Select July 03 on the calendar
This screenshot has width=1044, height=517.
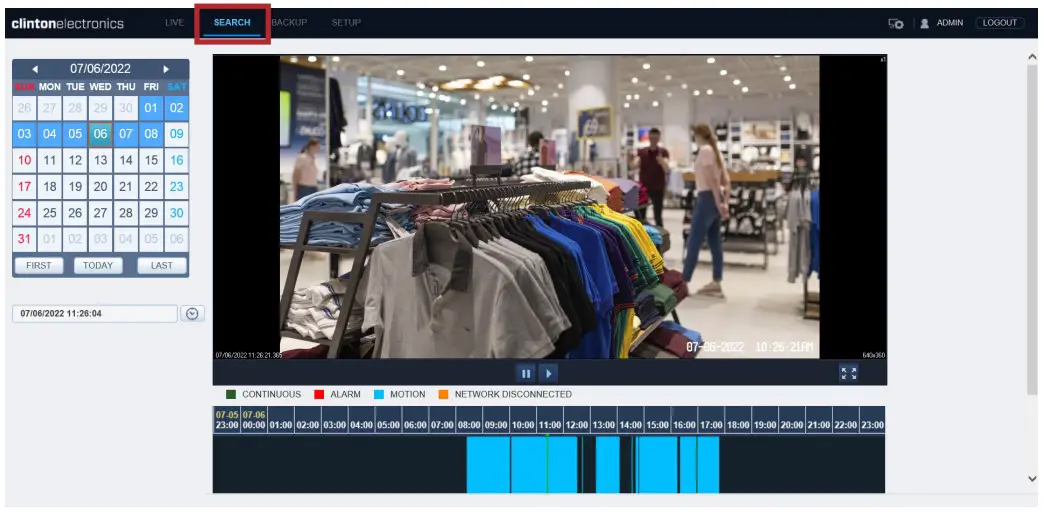(x=25, y=134)
